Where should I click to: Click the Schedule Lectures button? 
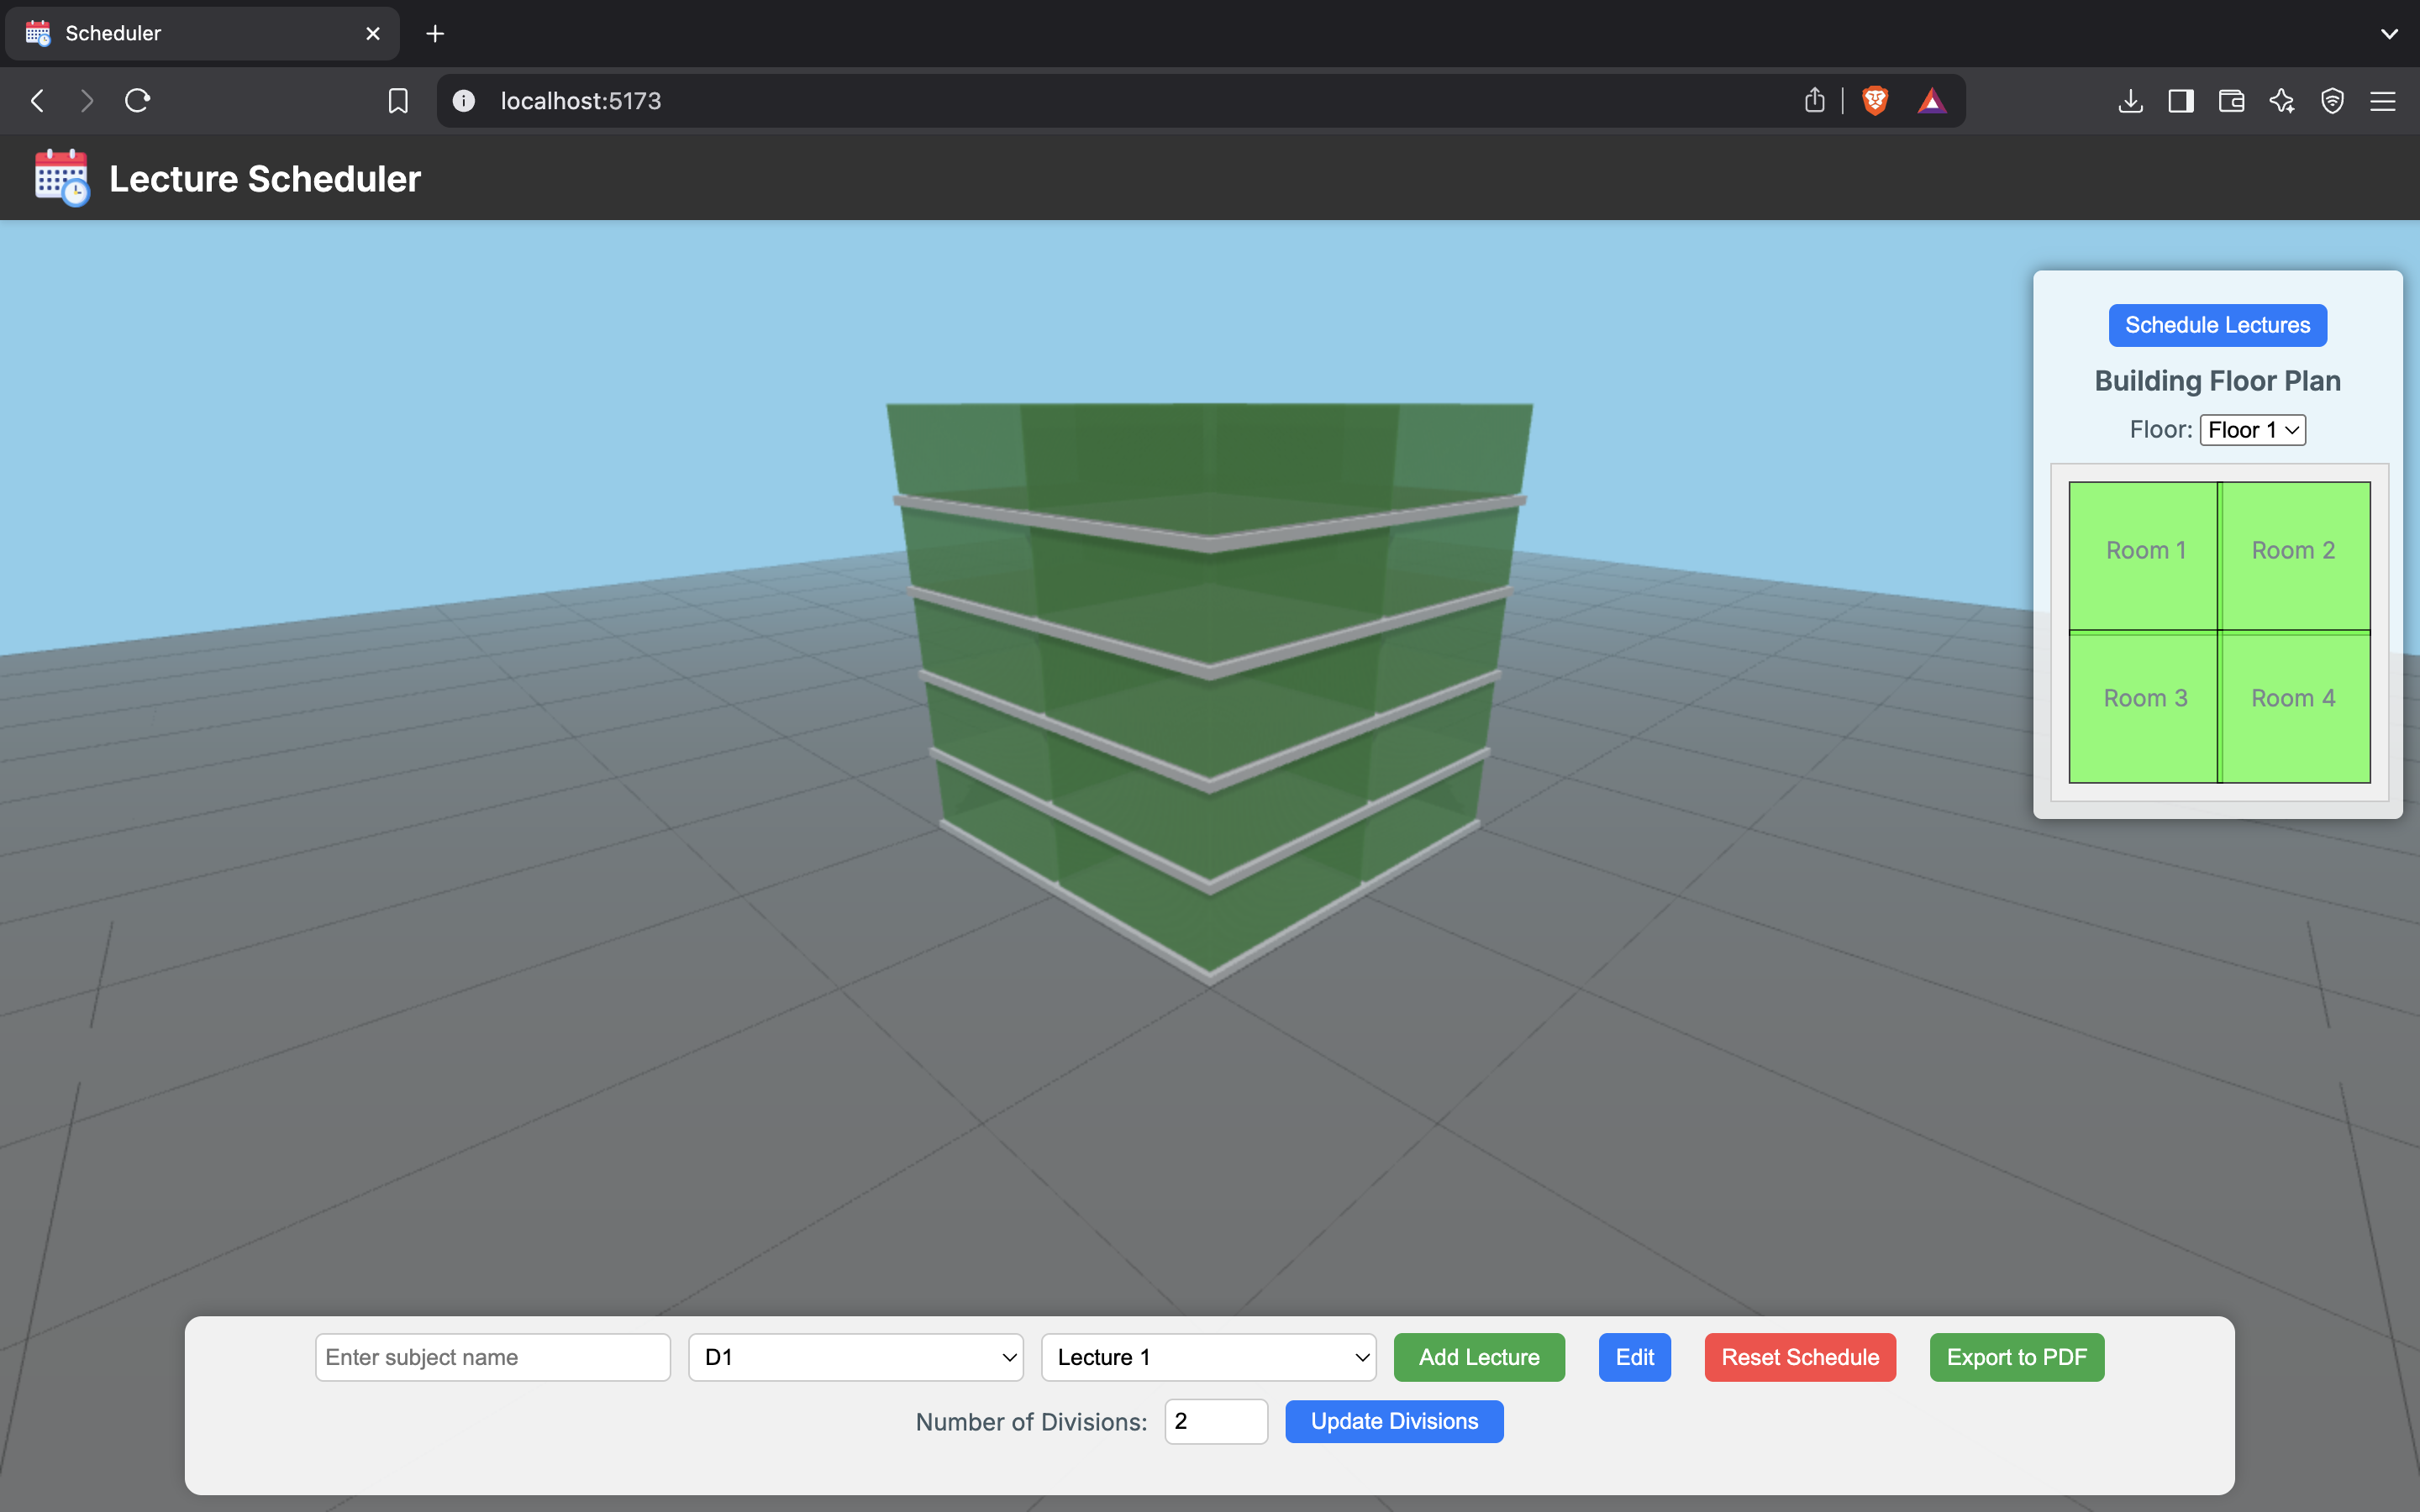(x=2217, y=325)
